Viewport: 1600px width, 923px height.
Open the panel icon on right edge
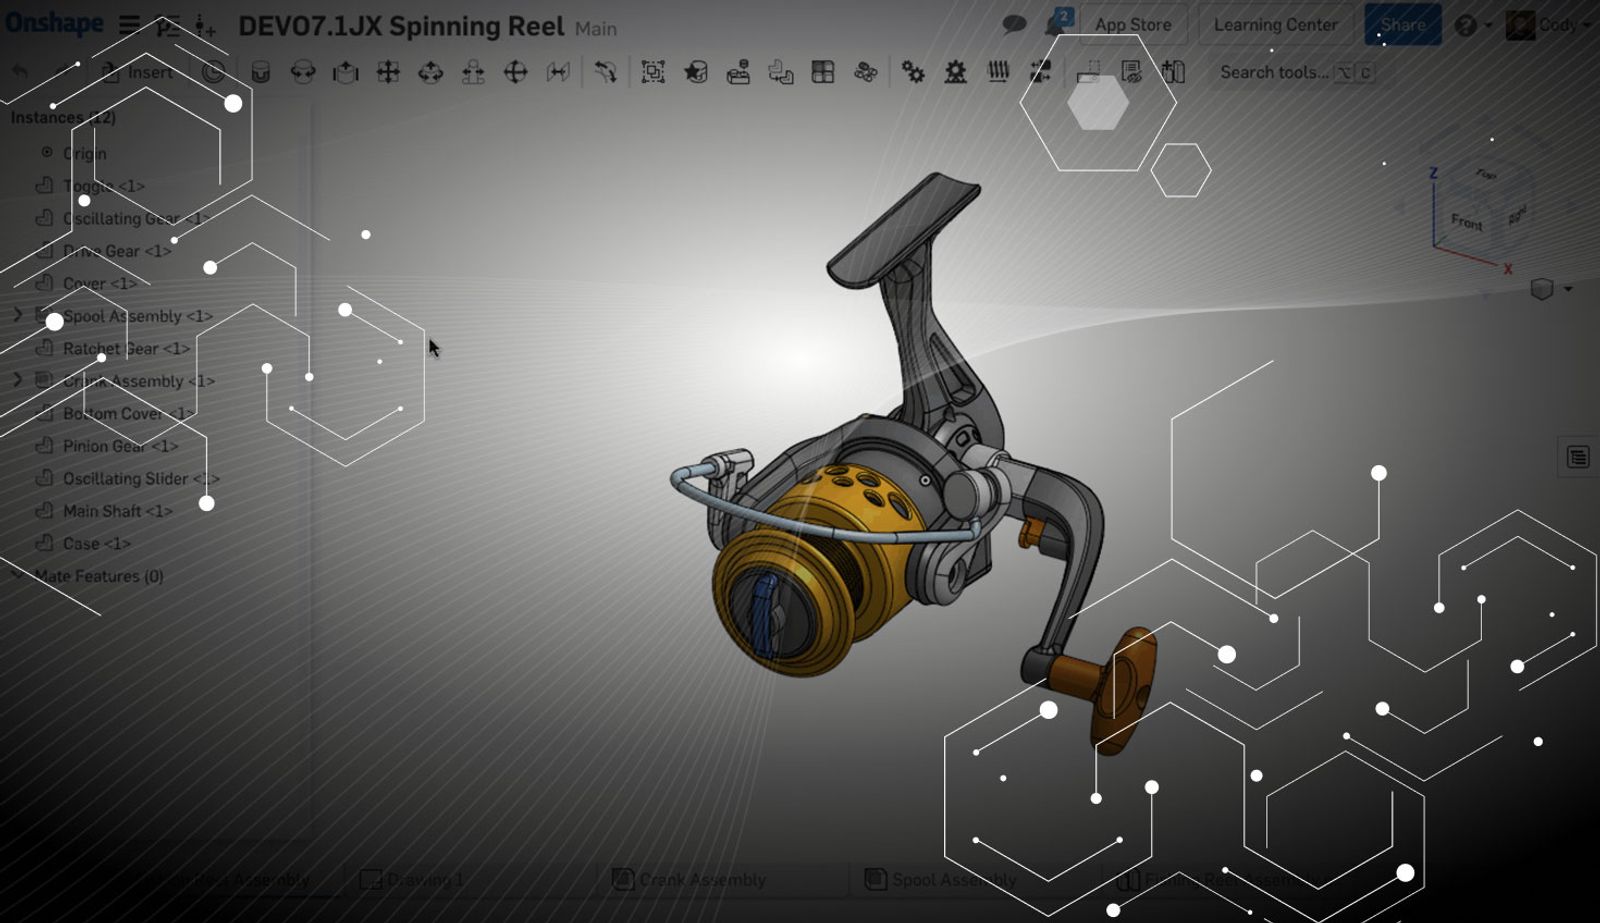(1577, 457)
